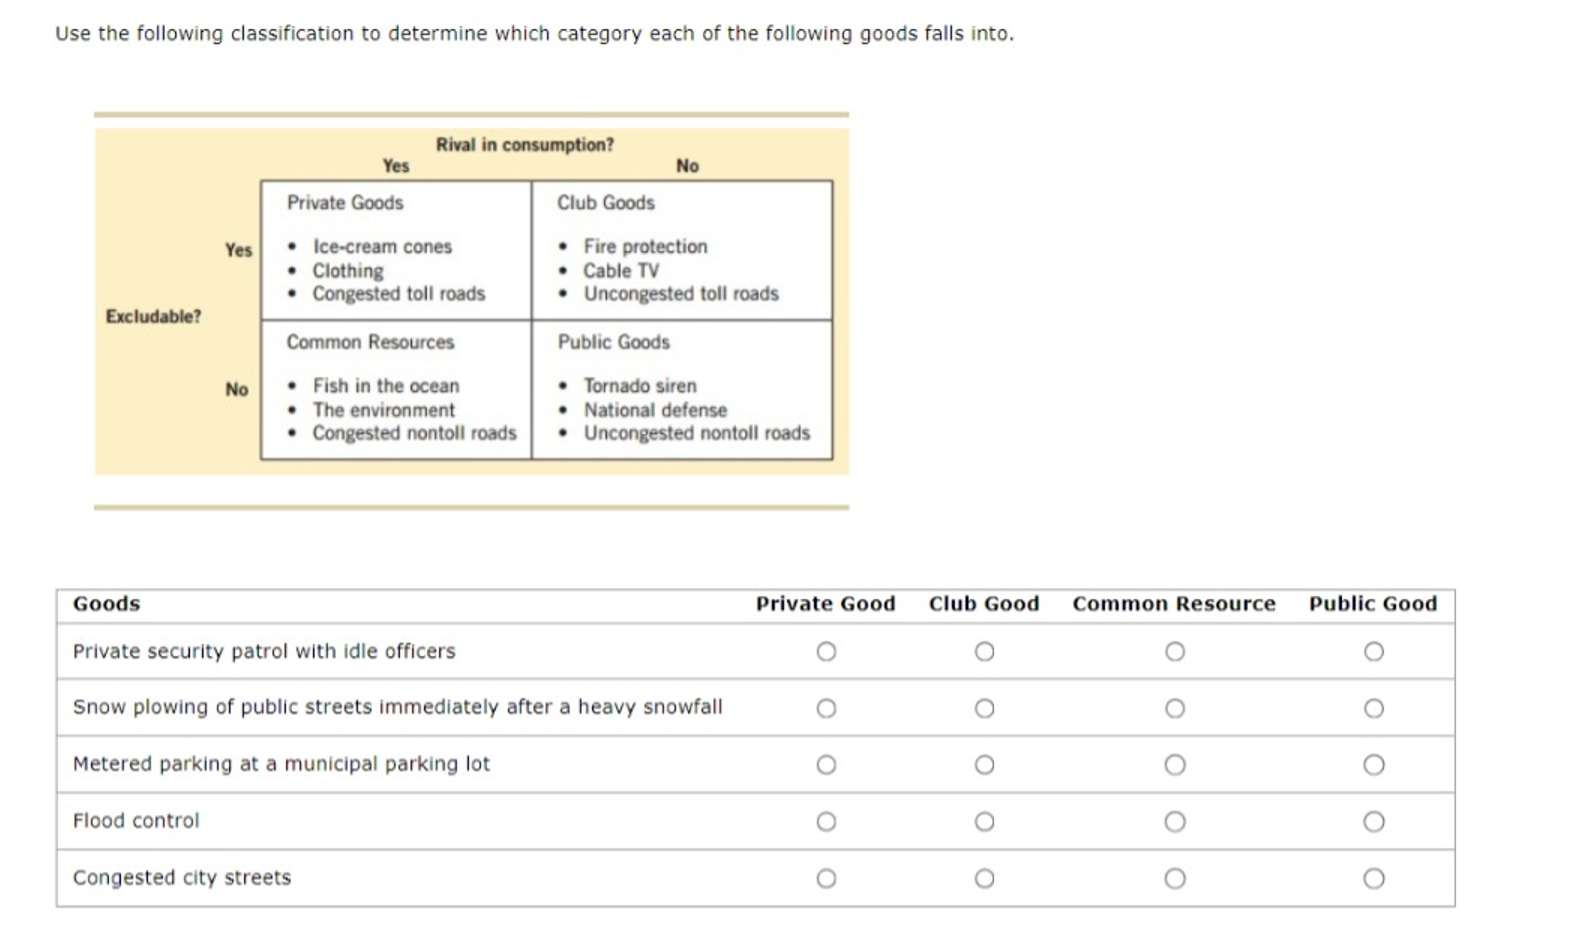Select Club Good for flood control
Screen dimensions: 1570x938
[x=984, y=821]
